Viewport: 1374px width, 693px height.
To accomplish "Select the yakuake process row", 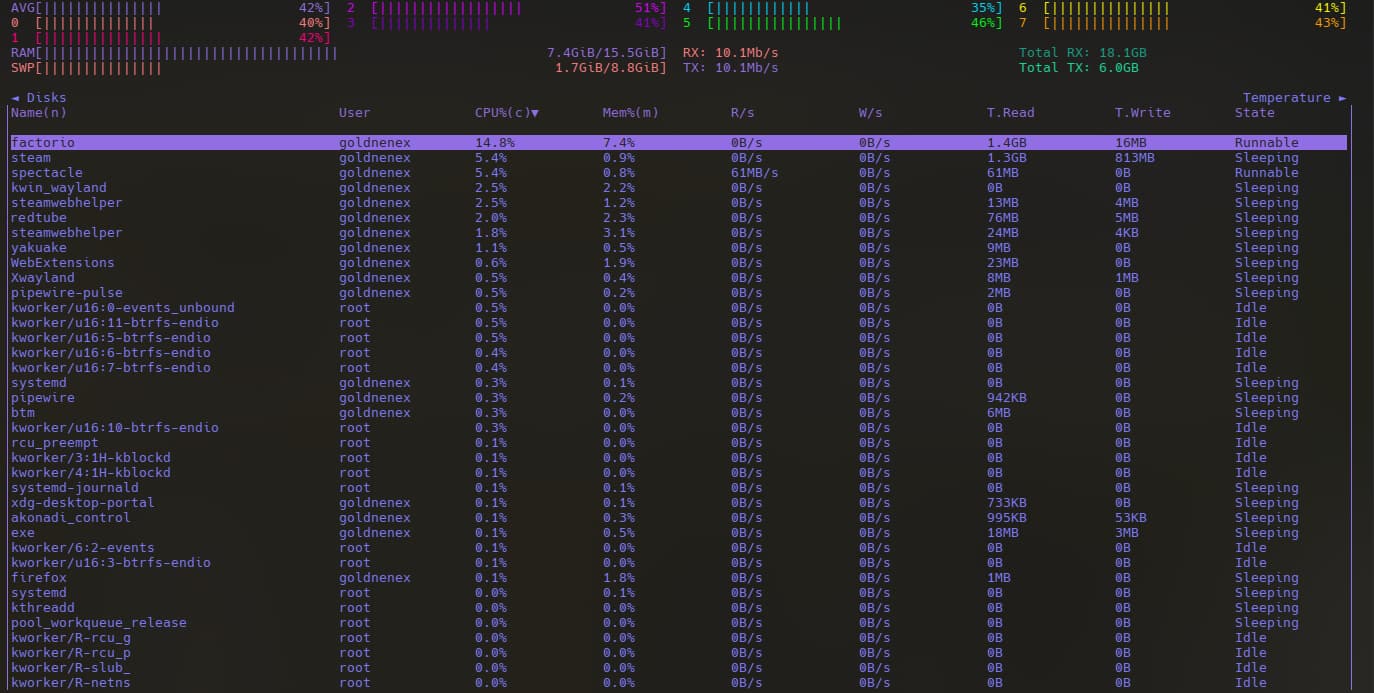I will tap(38, 248).
